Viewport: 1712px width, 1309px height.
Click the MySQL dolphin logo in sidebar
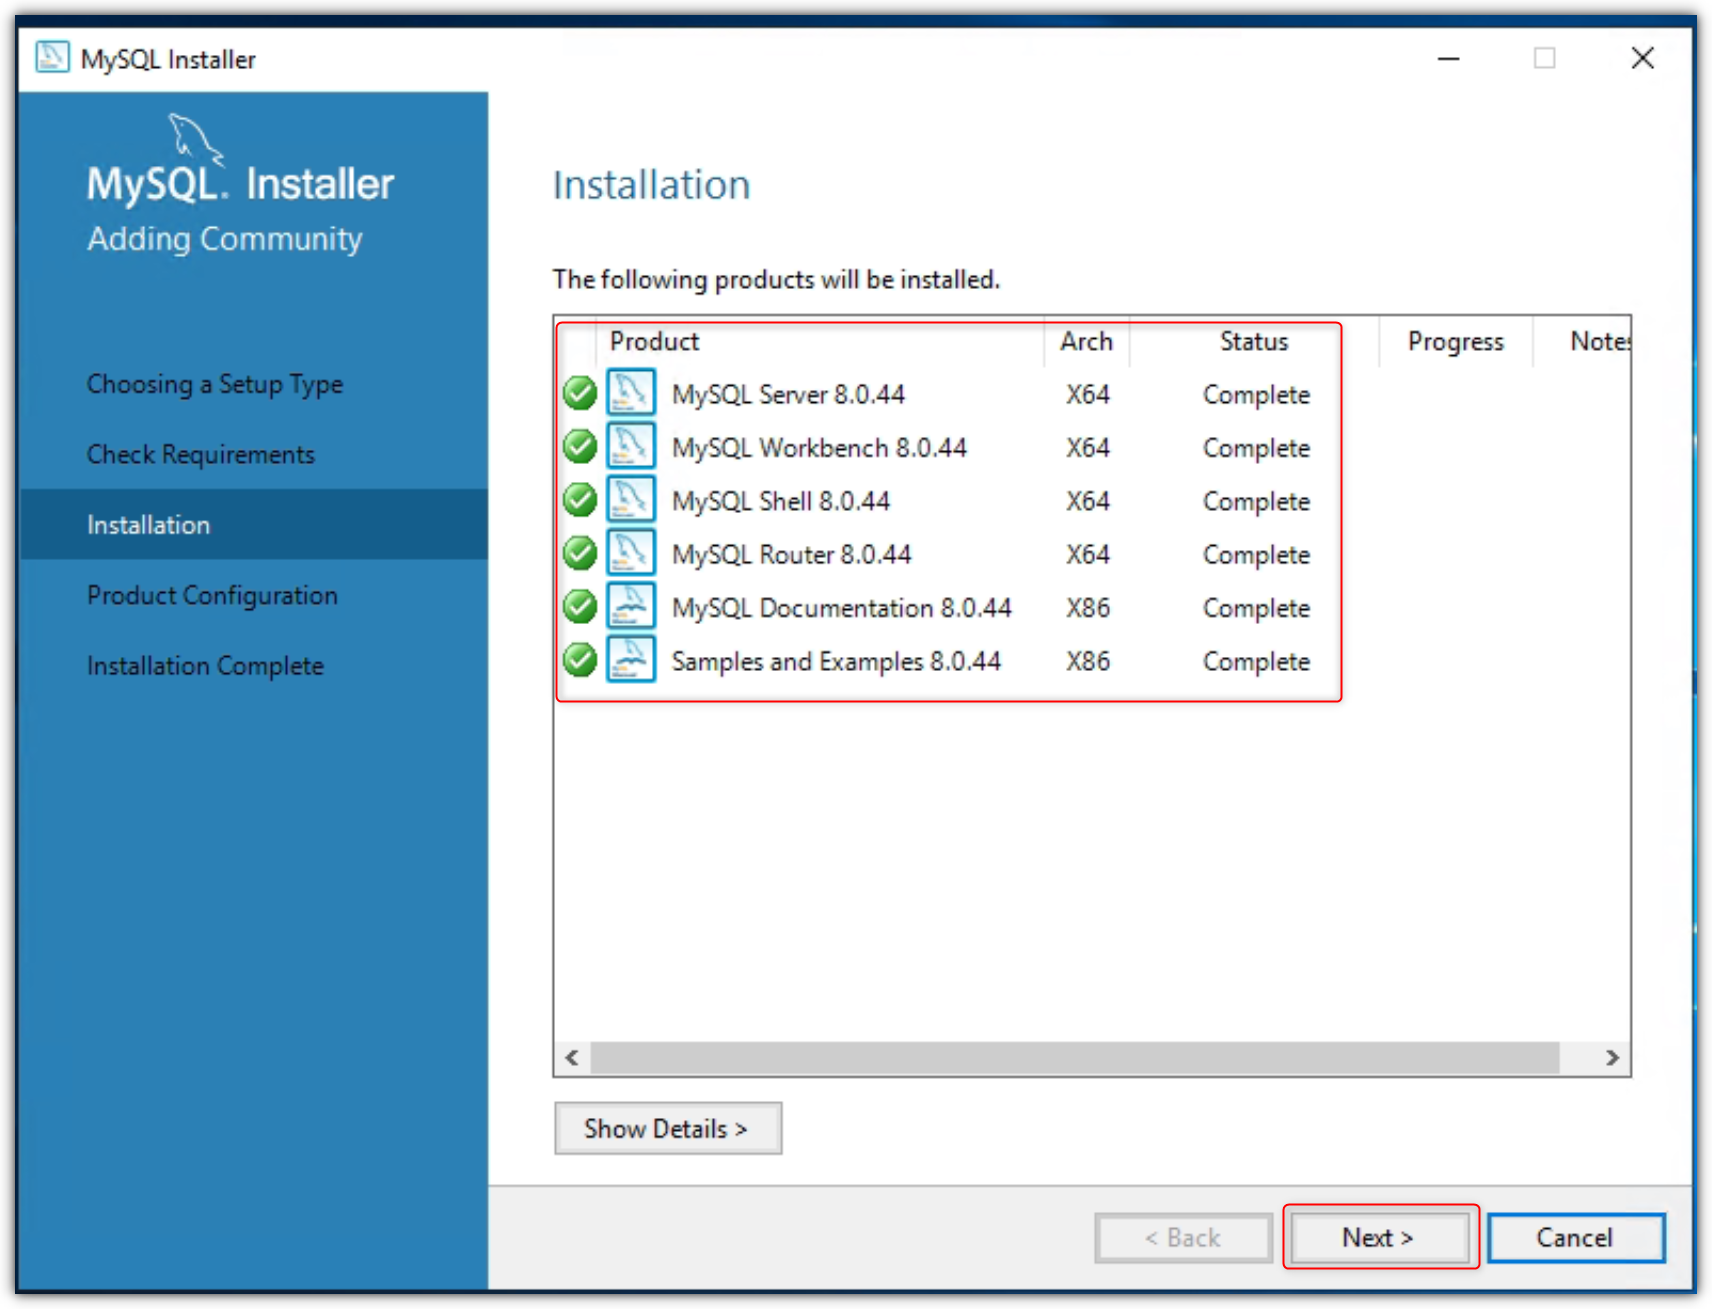(x=196, y=139)
